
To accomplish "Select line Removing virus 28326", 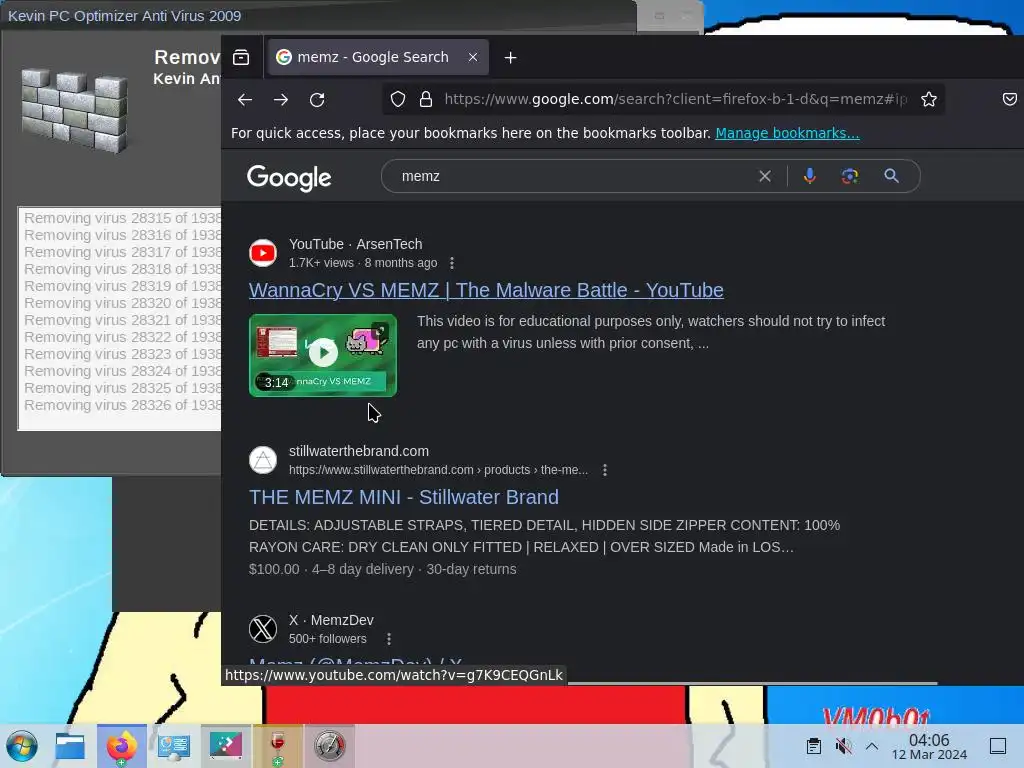I will click(x=122, y=405).
